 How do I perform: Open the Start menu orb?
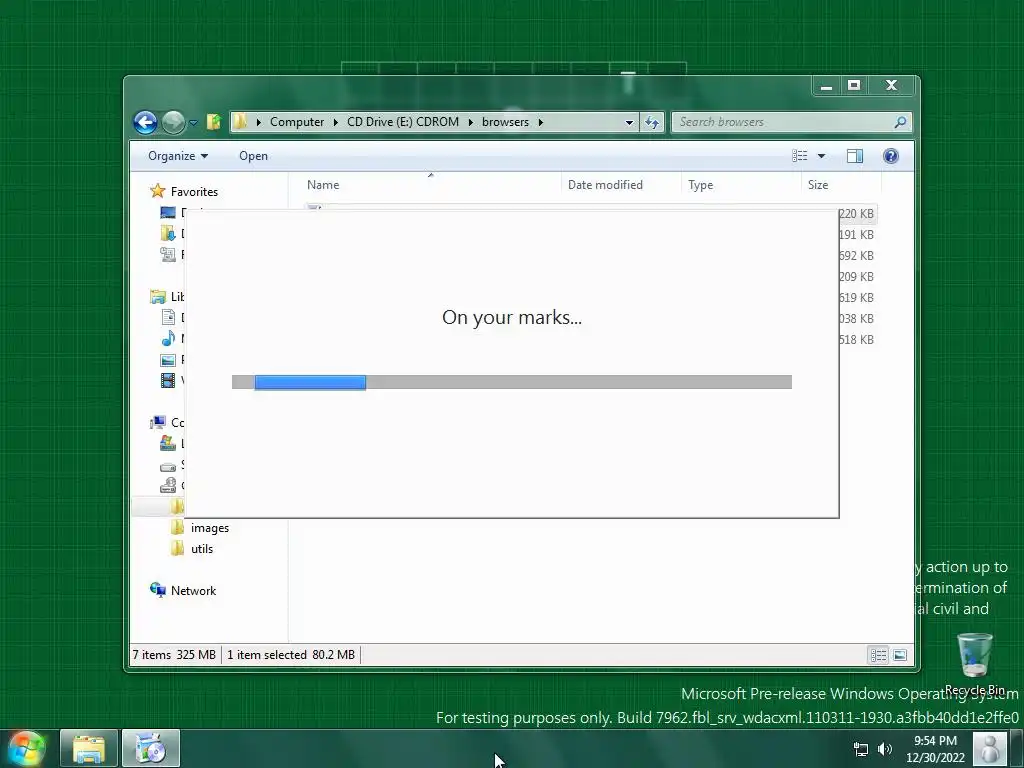(x=26, y=748)
